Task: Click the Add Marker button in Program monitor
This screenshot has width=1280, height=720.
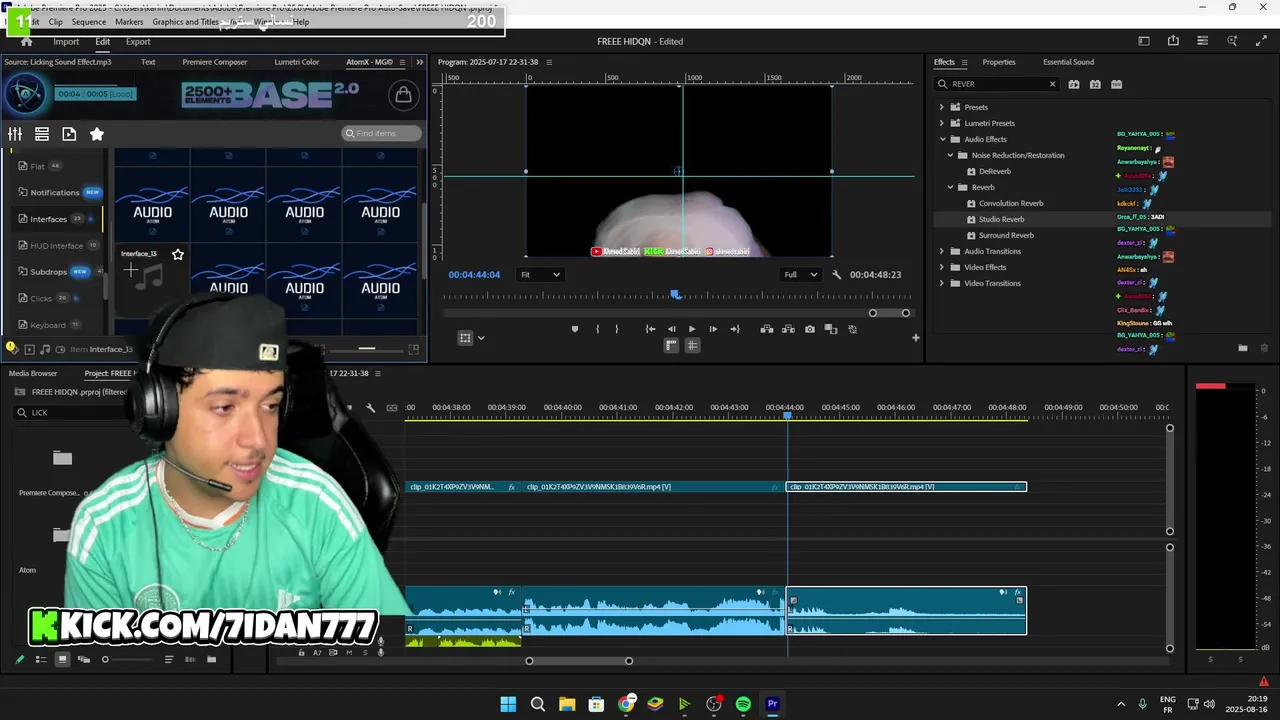Action: (x=574, y=329)
